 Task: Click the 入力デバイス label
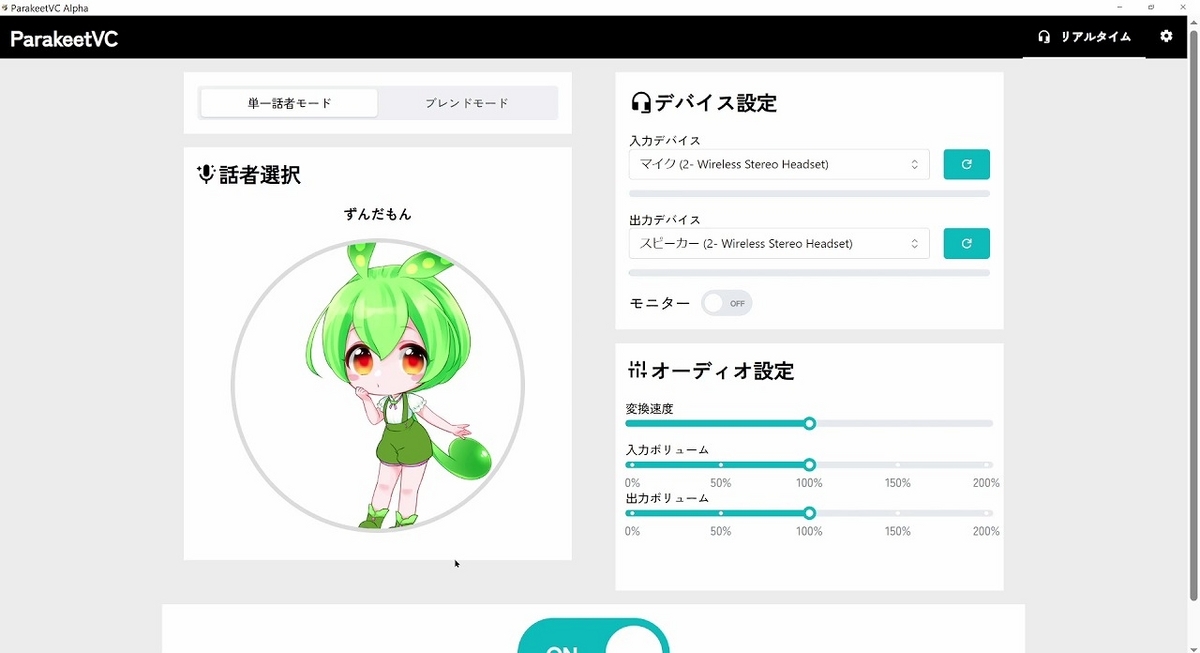[x=665, y=141]
